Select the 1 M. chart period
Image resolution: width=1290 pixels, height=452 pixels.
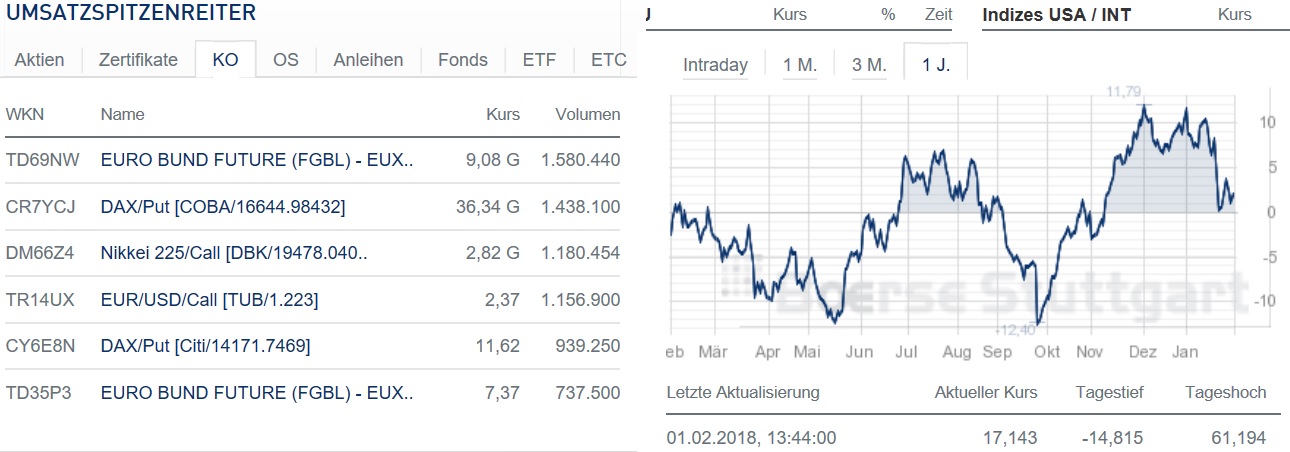[800, 65]
